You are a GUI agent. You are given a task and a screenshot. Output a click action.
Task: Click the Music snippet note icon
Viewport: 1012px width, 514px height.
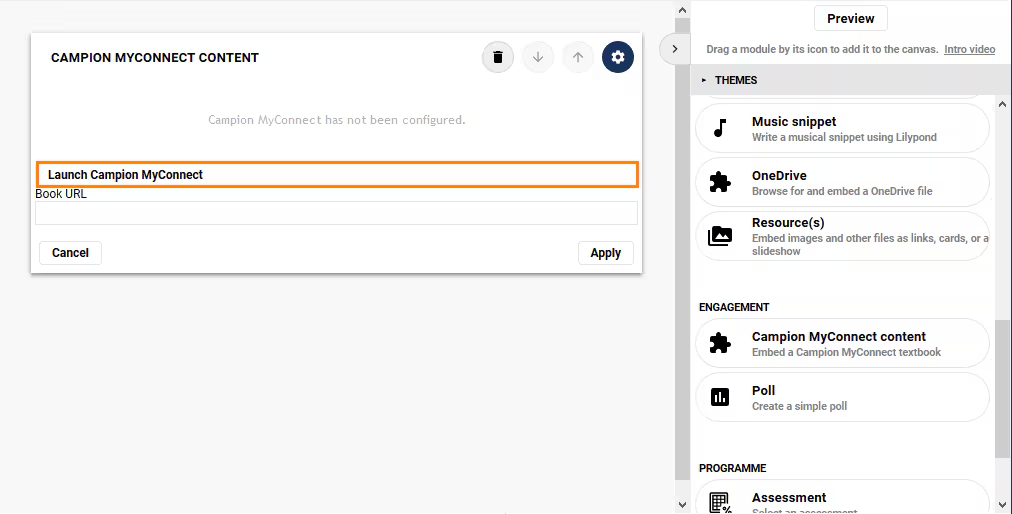point(720,128)
